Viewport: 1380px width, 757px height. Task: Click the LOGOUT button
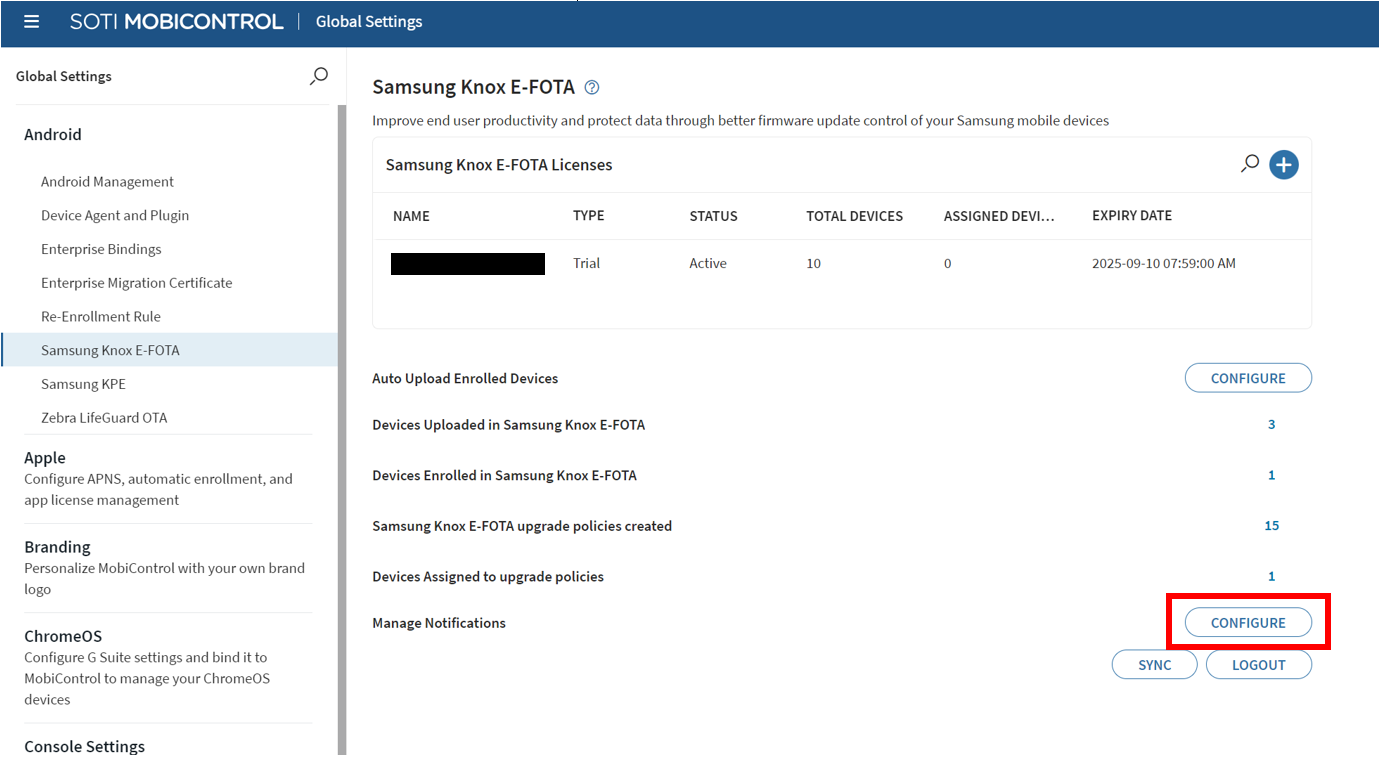click(1258, 665)
